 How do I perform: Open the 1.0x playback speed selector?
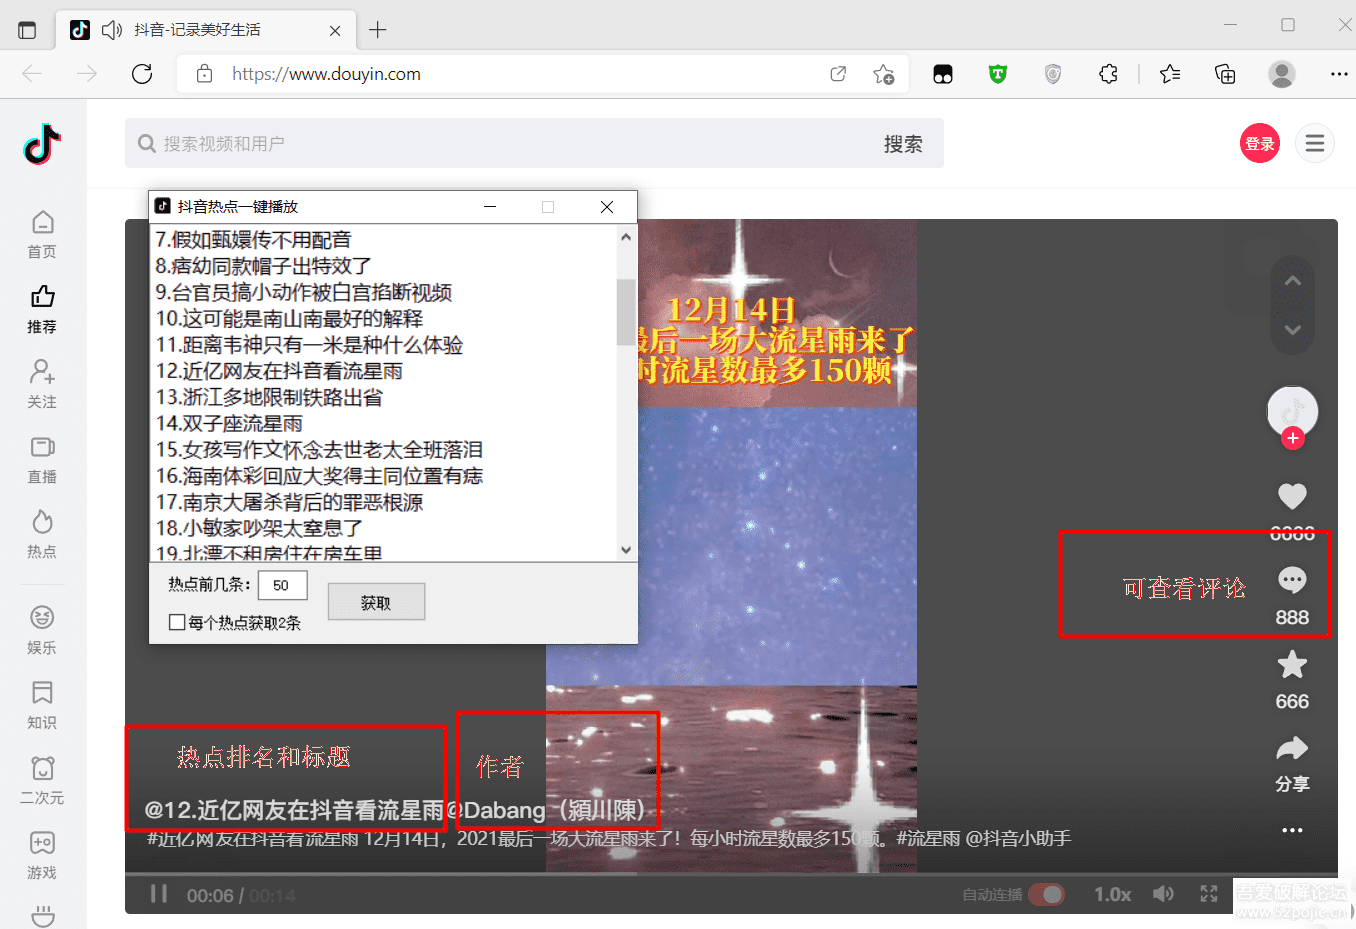coord(1112,894)
